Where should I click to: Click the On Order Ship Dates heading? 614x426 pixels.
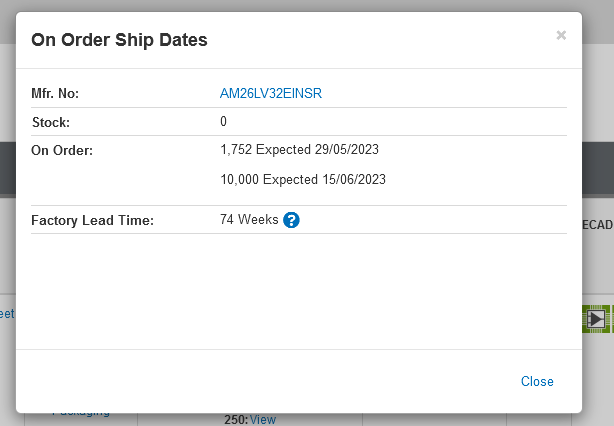119,40
